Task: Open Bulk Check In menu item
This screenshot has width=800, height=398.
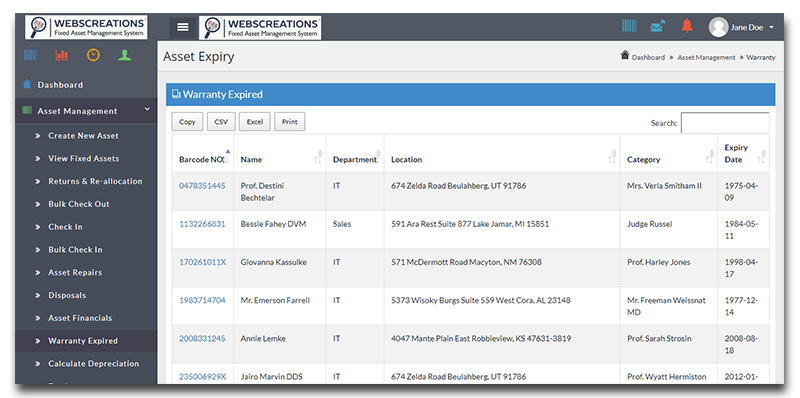Action: coord(75,250)
